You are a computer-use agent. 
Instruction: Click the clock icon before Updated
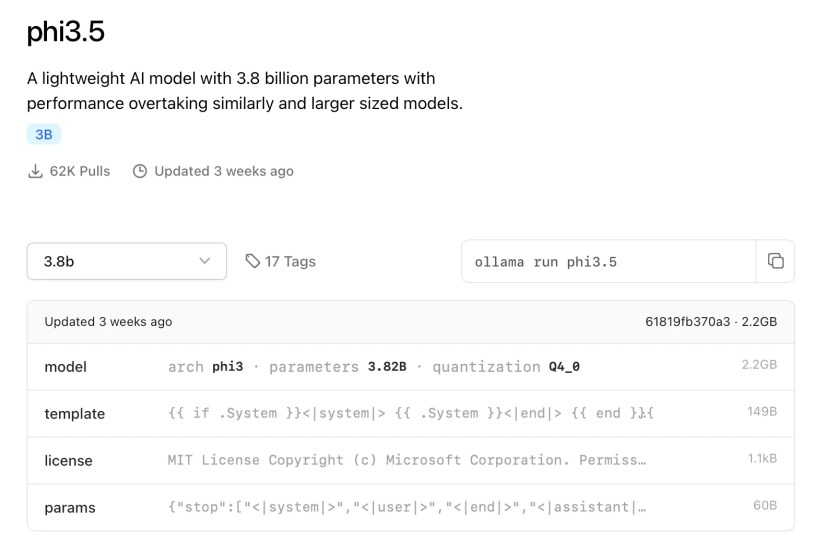(x=140, y=171)
